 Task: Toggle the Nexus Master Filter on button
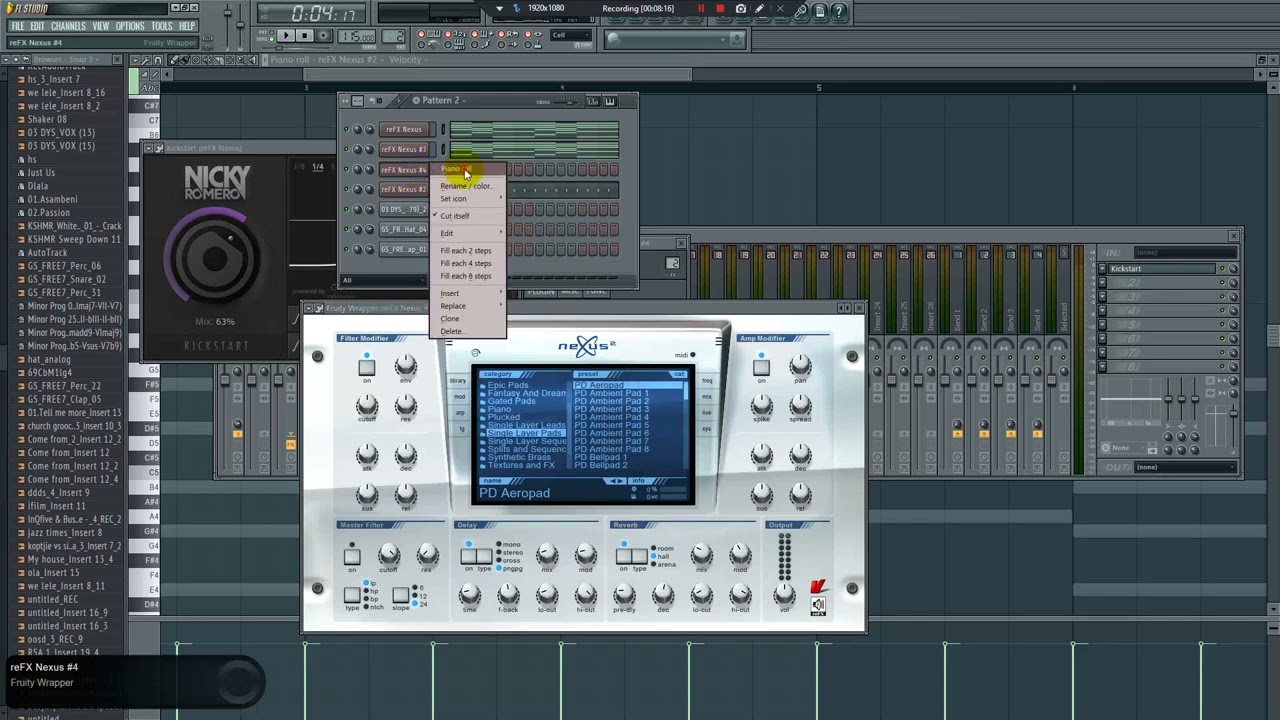tap(352, 556)
